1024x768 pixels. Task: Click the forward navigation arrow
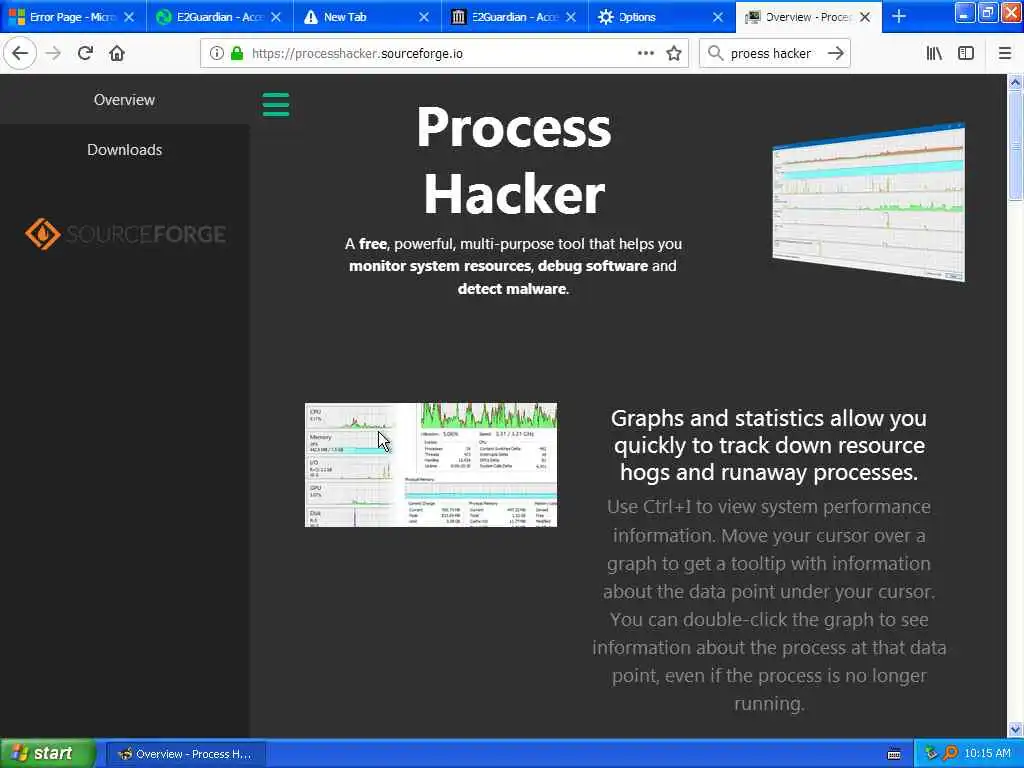[54, 53]
